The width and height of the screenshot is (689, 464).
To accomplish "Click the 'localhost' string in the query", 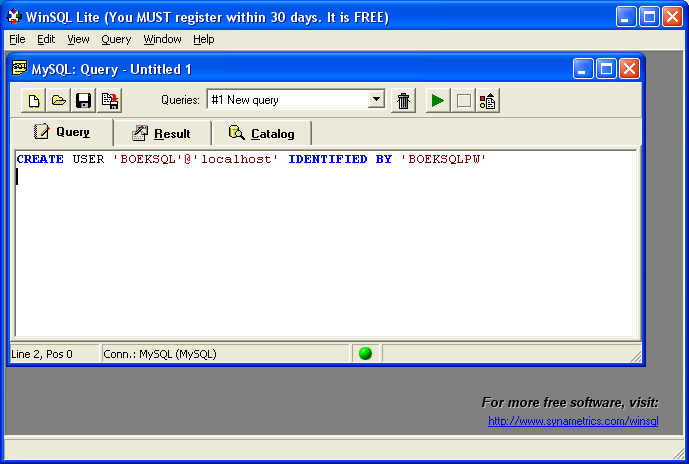I will [236, 159].
